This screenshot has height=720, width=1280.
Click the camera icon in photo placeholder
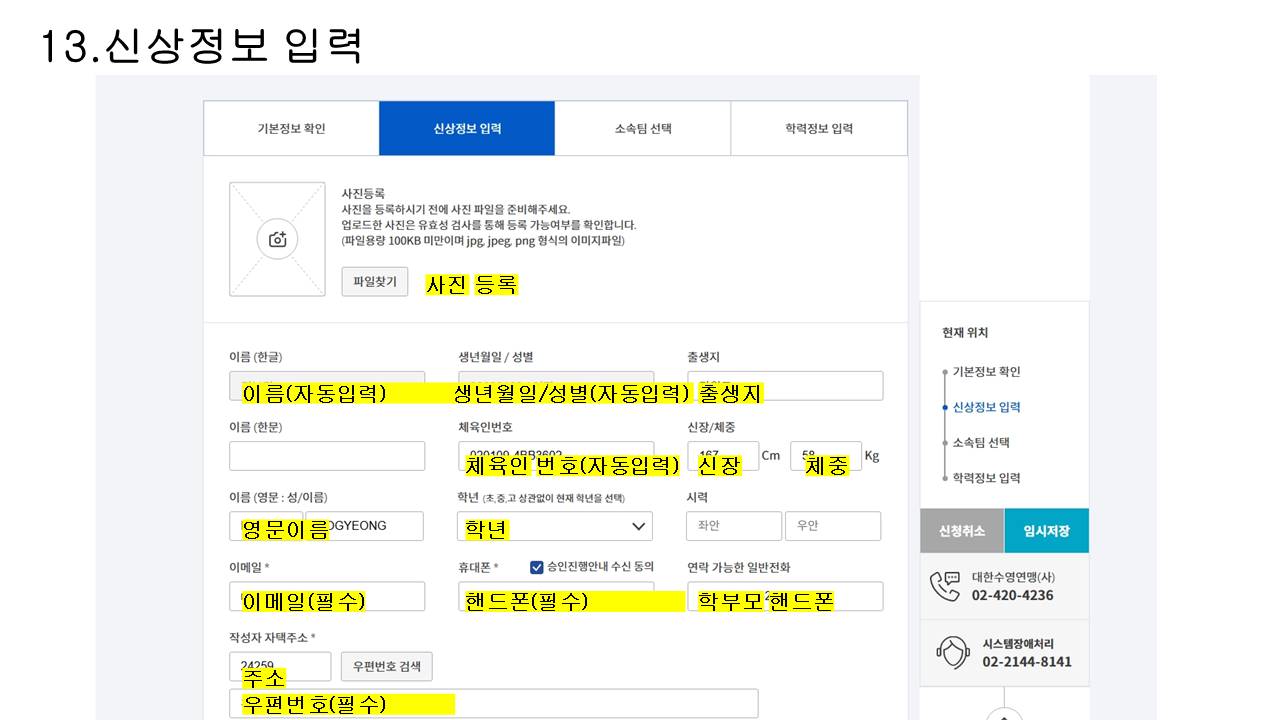tap(277, 239)
